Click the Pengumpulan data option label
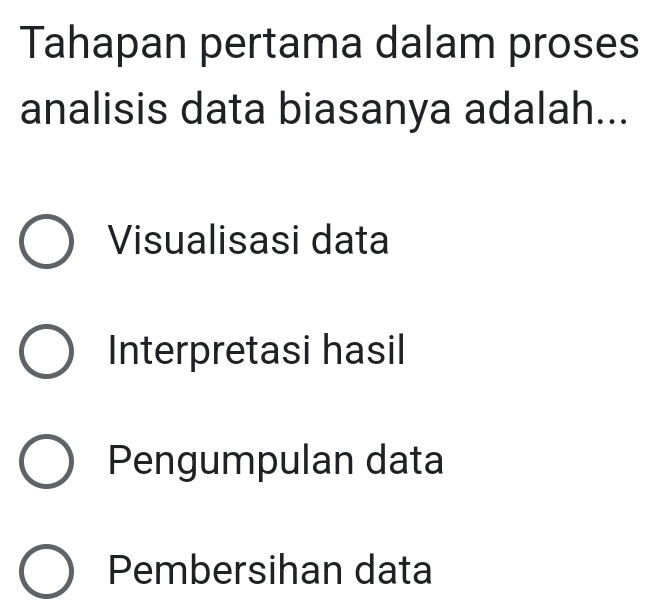The image size is (664, 614). (277, 461)
